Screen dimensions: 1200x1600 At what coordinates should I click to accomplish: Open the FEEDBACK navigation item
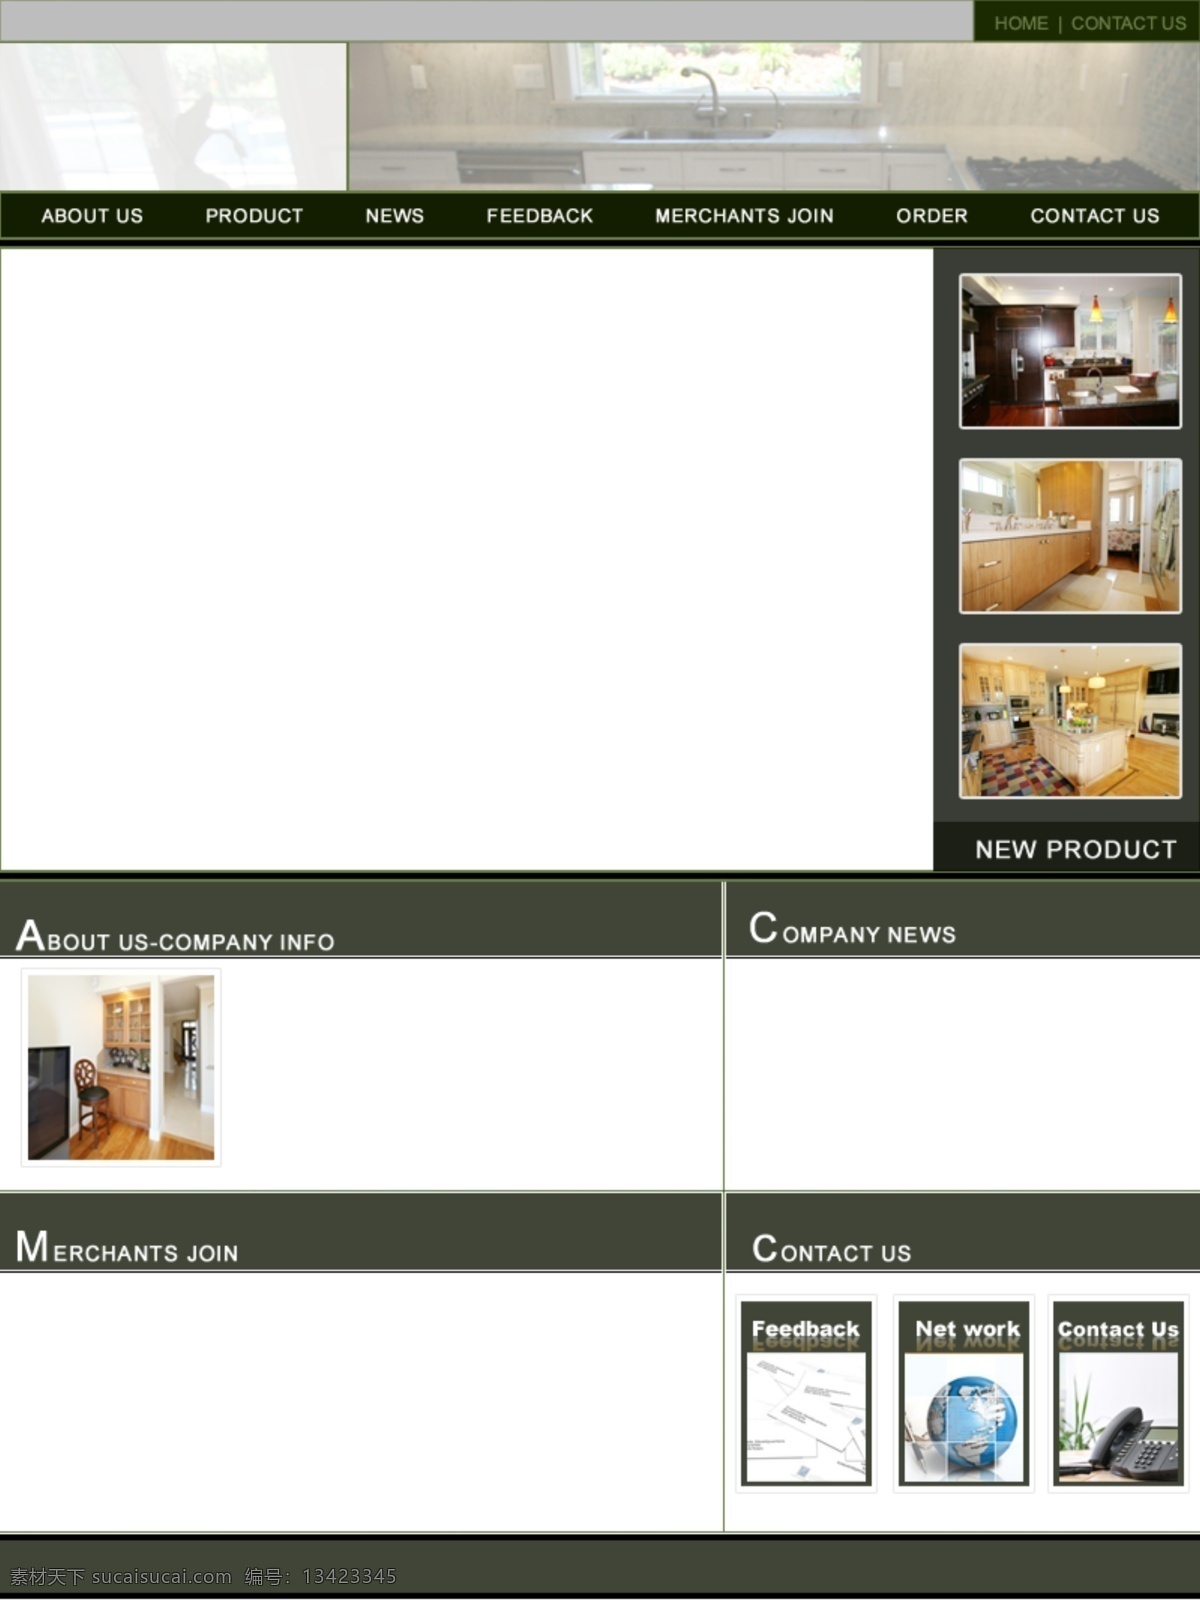pyautogui.click(x=540, y=216)
